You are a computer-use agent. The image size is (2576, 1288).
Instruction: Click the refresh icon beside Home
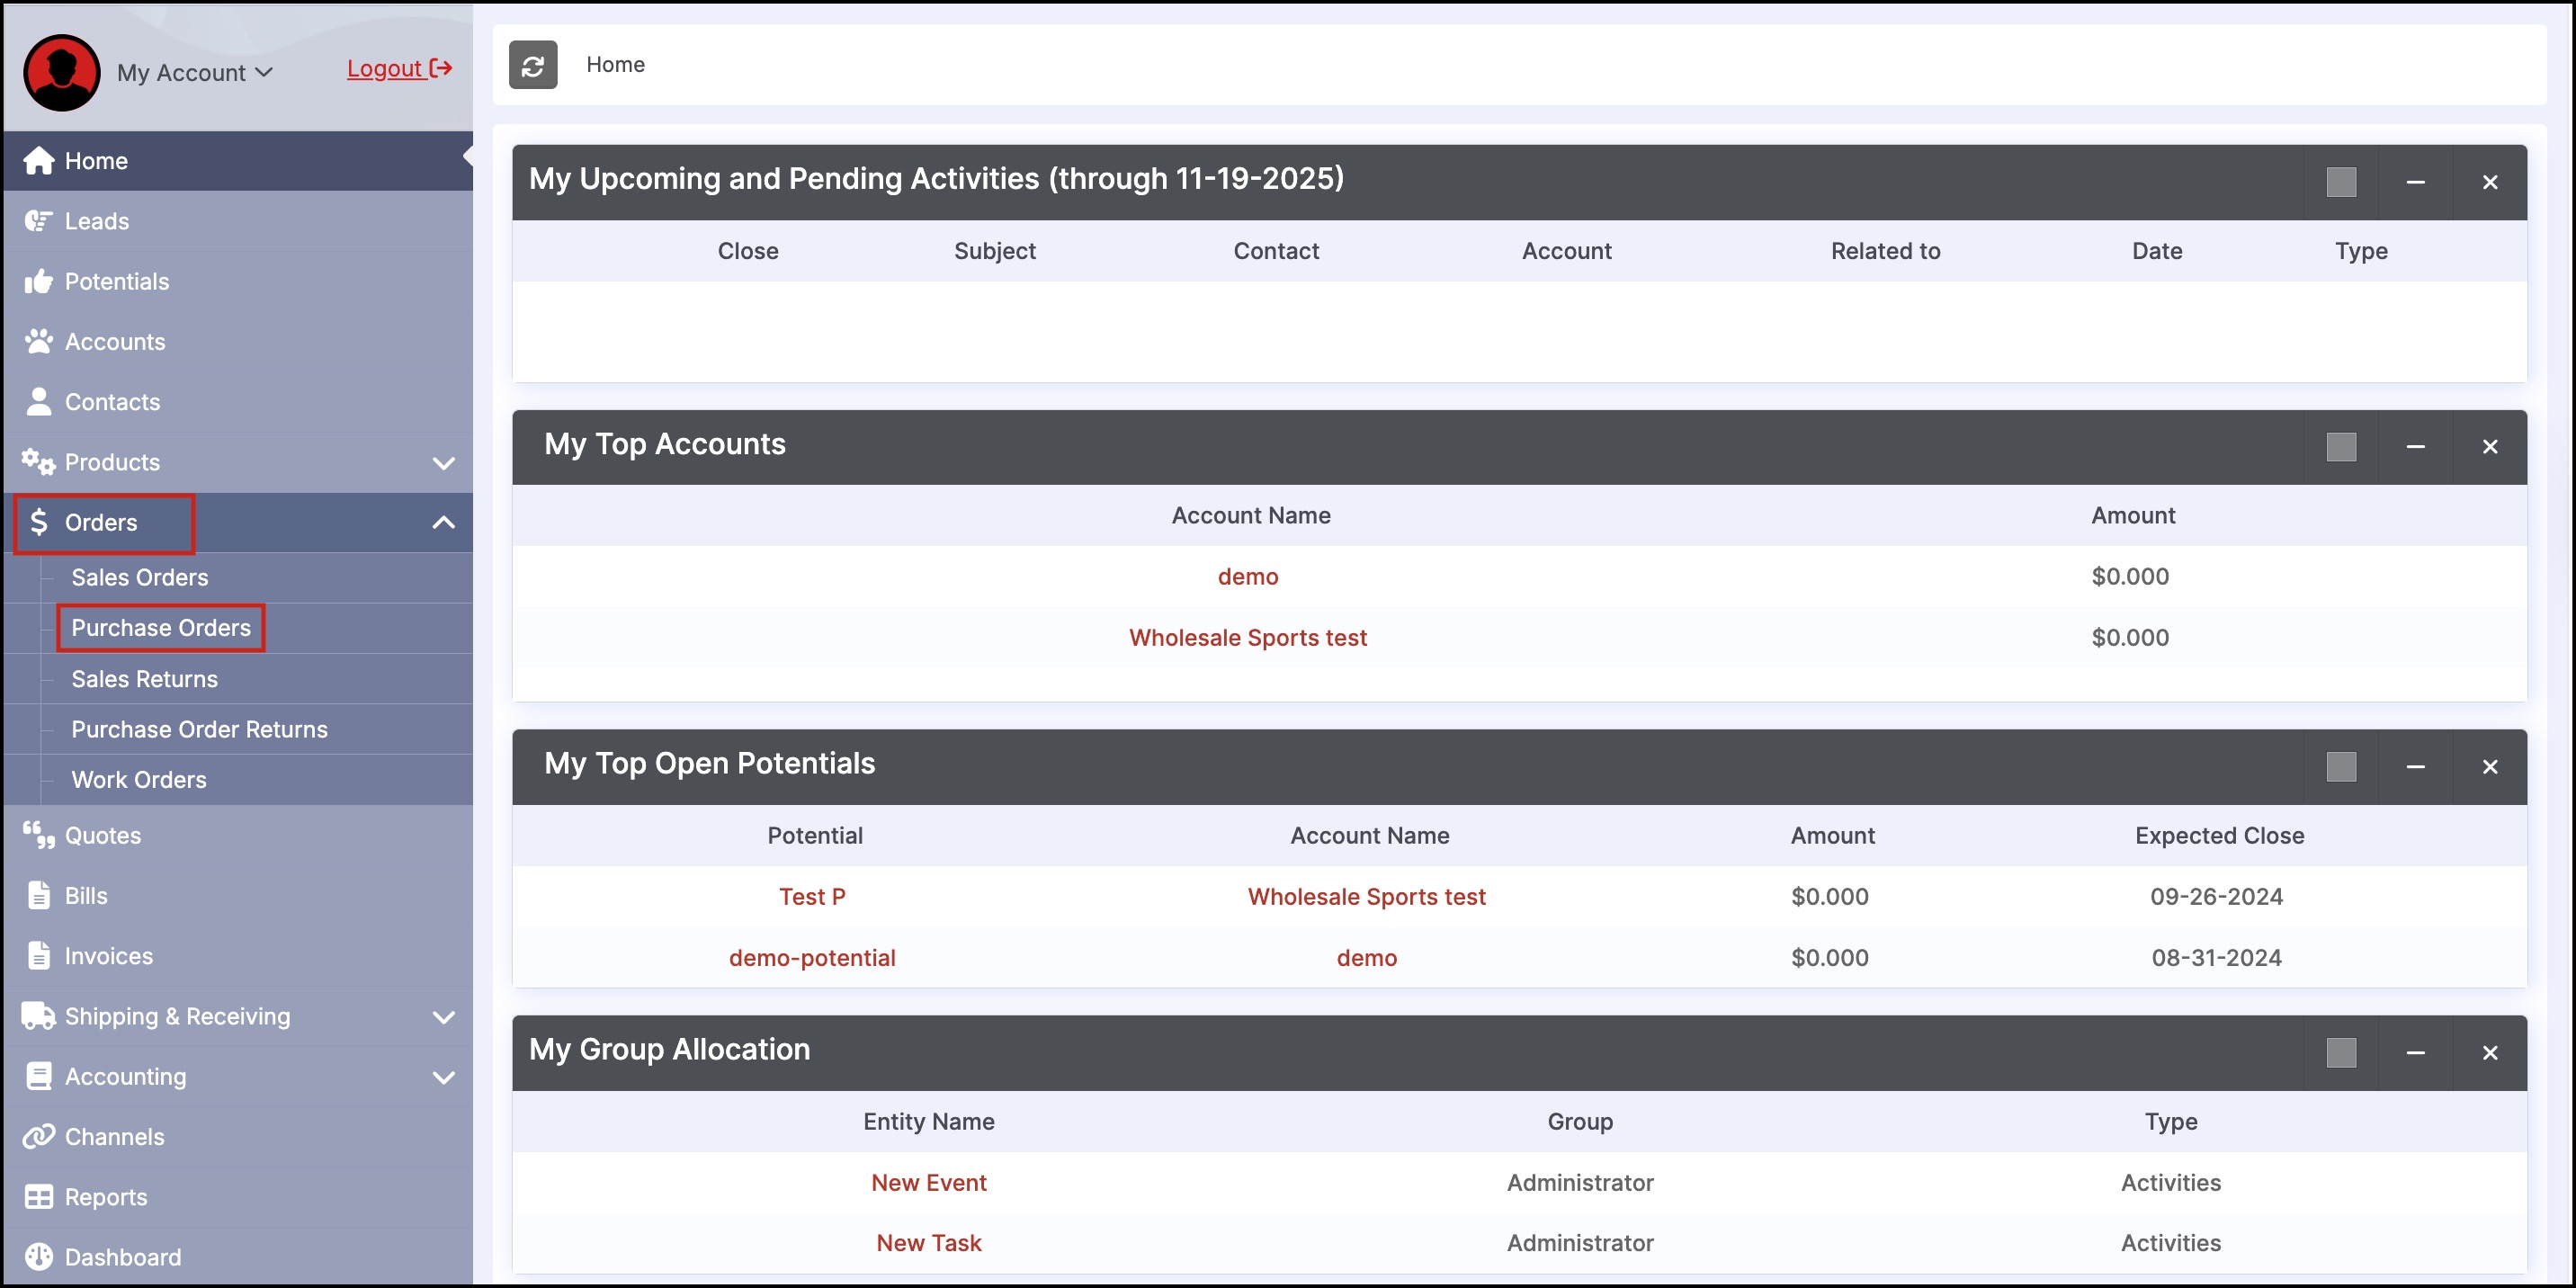[x=532, y=65]
